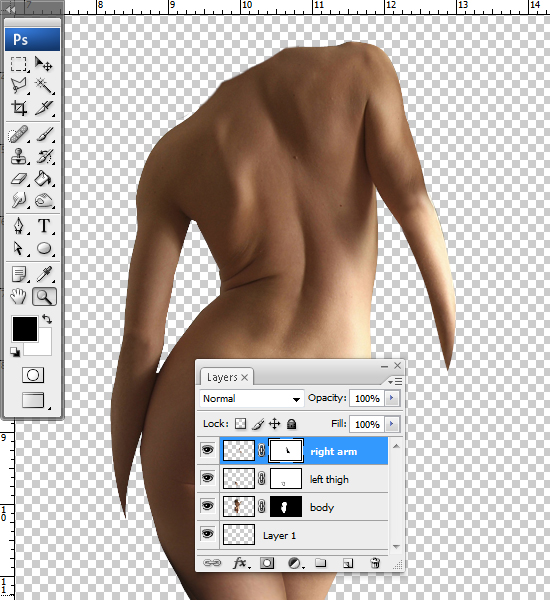The width and height of the screenshot is (550, 600).
Task: Select the Pen tool
Action: pyautogui.click(x=19, y=226)
